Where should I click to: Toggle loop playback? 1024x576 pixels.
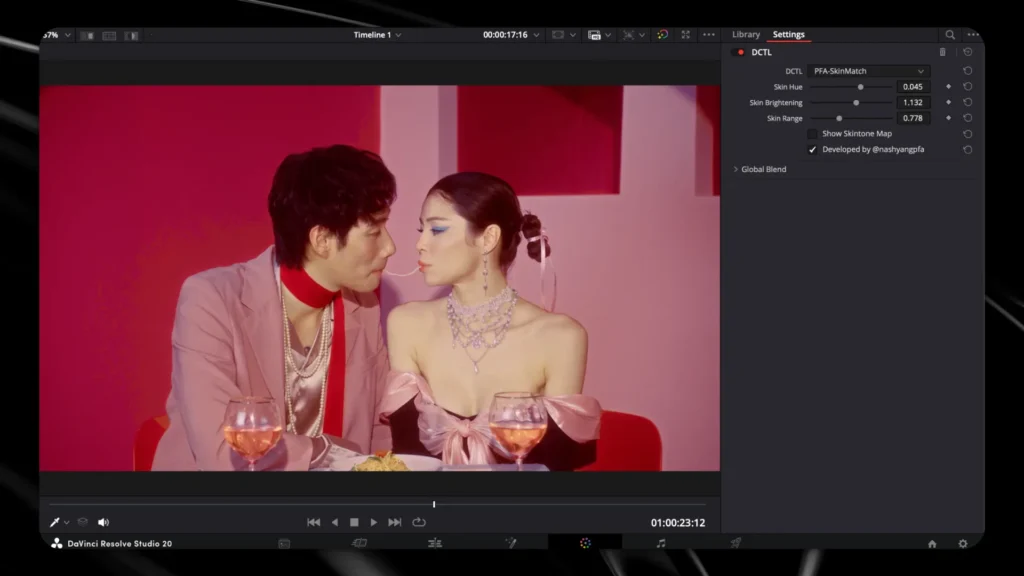pos(419,522)
